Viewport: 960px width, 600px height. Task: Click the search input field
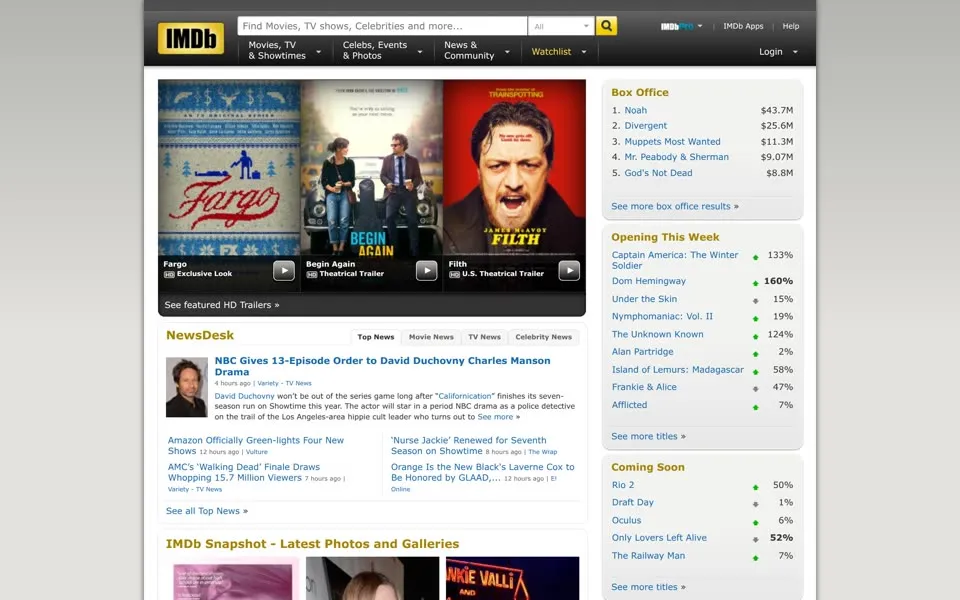click(382, 26)
